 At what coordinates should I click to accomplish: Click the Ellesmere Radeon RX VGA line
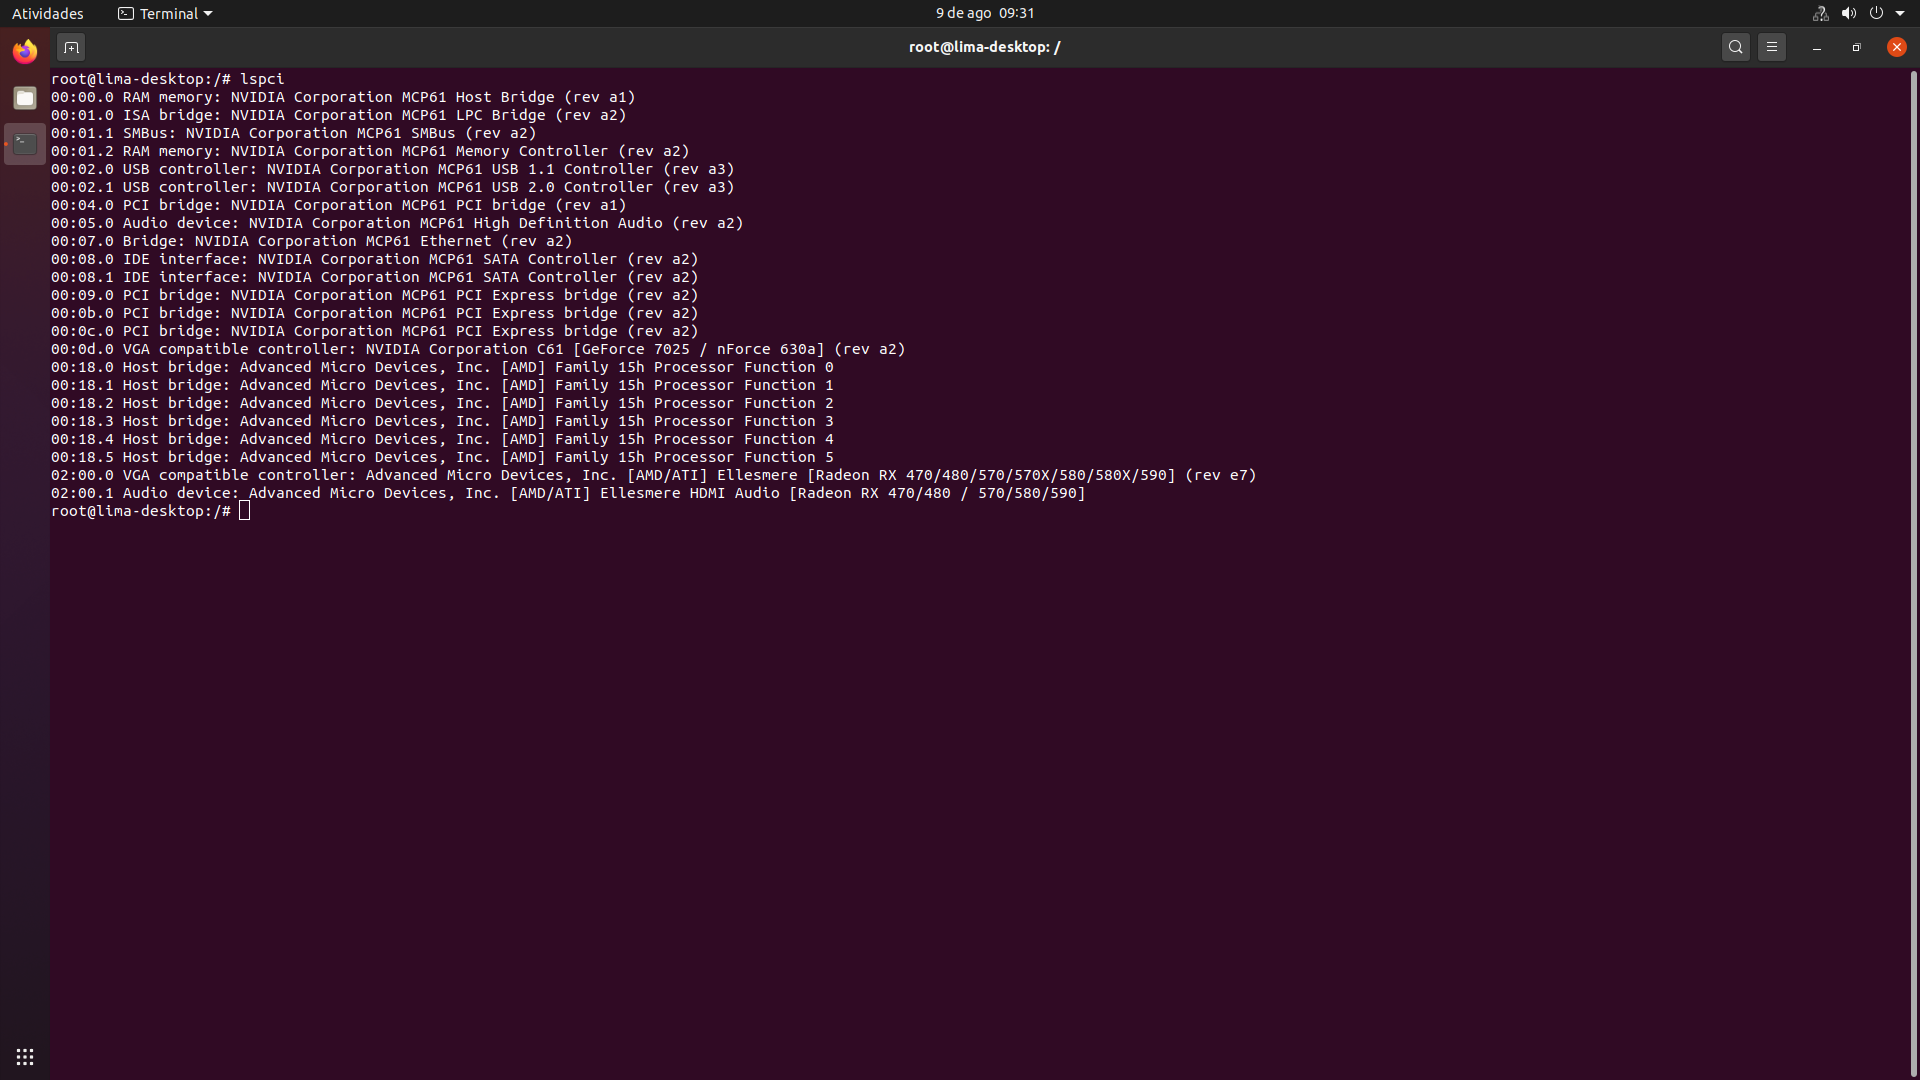click(x=654, y=475)
